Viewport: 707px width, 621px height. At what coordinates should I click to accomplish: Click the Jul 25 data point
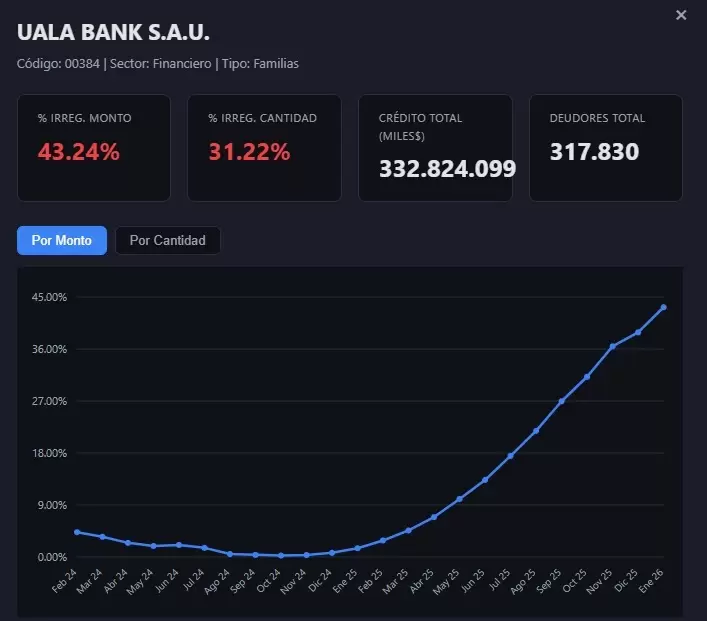511,456
